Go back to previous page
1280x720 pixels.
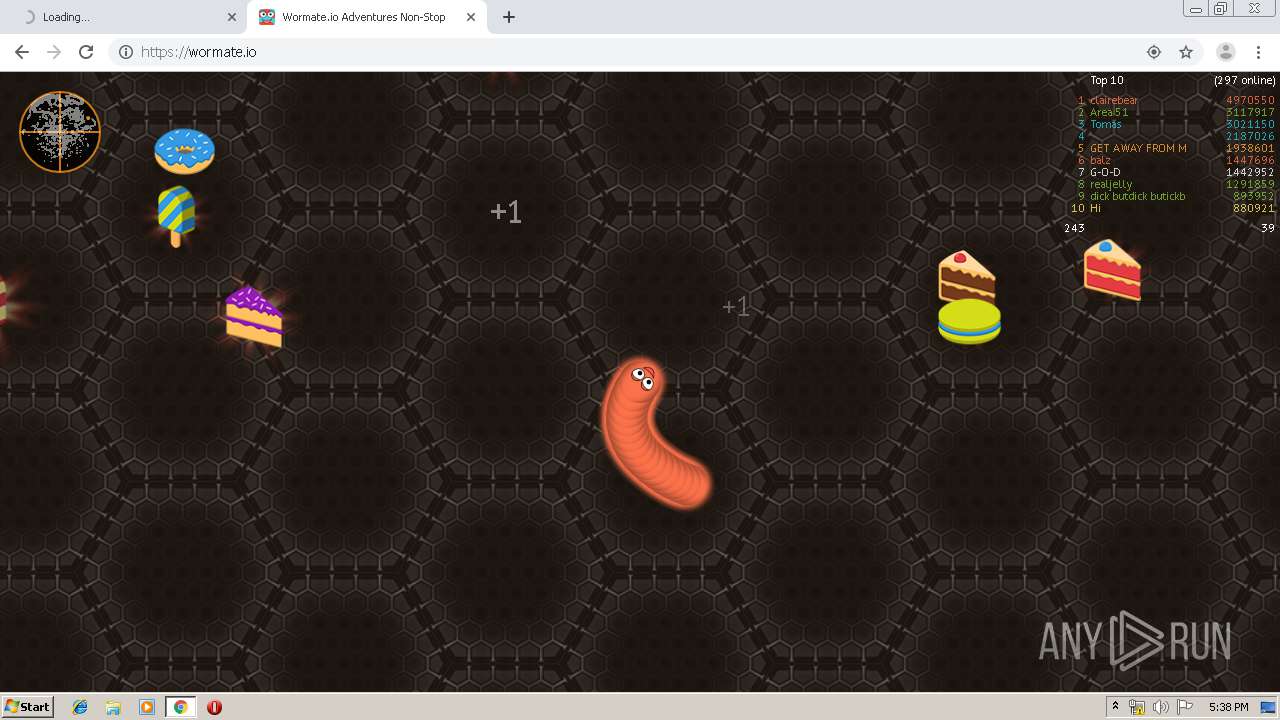22,52
